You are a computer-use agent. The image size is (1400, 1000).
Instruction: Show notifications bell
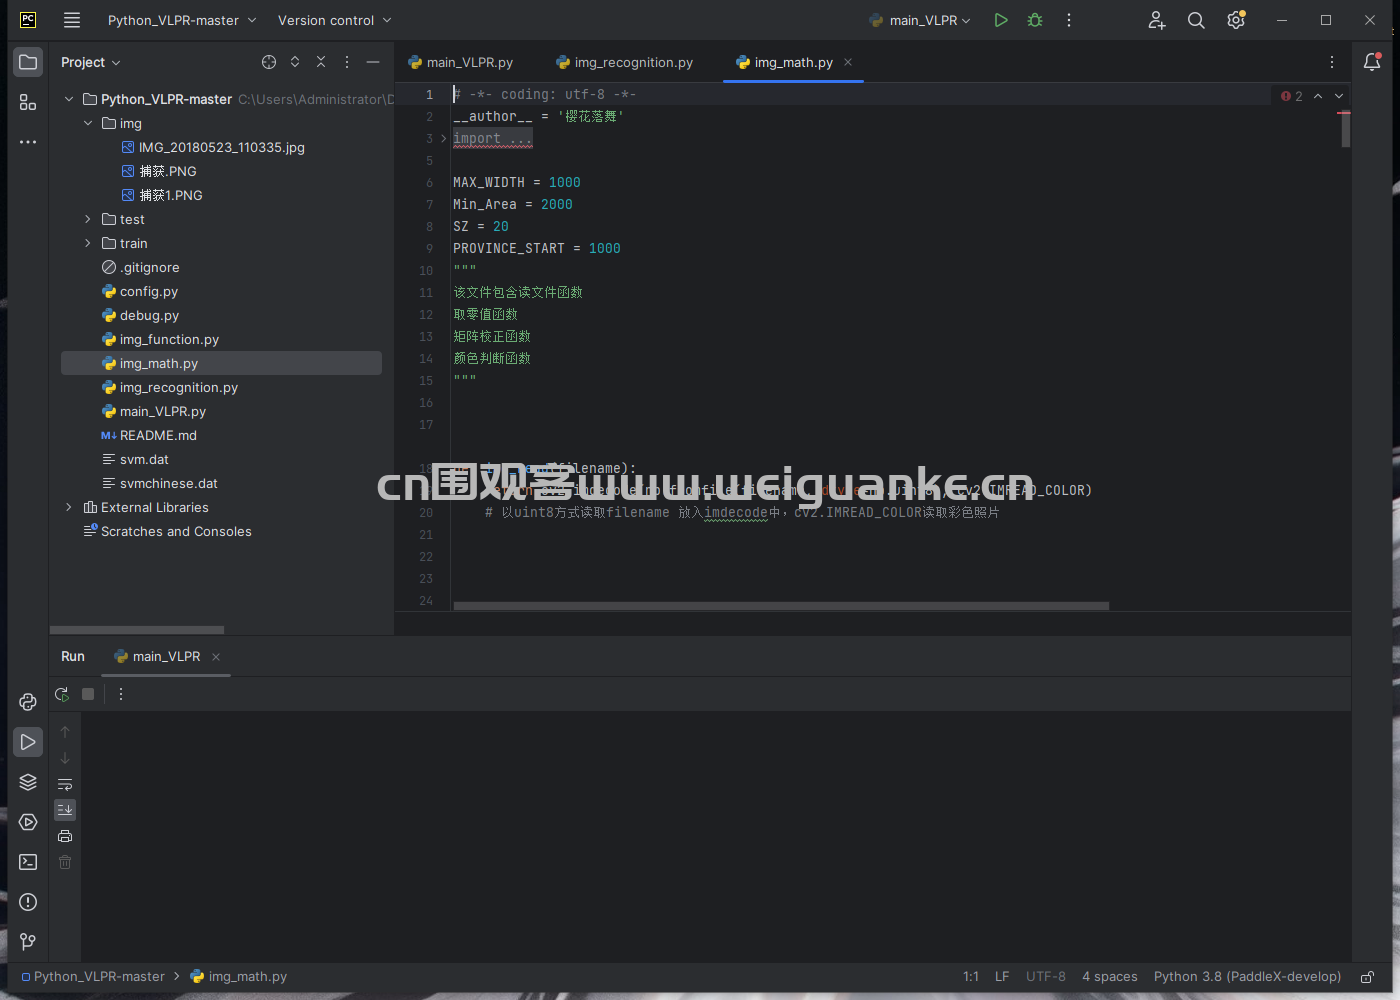tap(1372, 62)
